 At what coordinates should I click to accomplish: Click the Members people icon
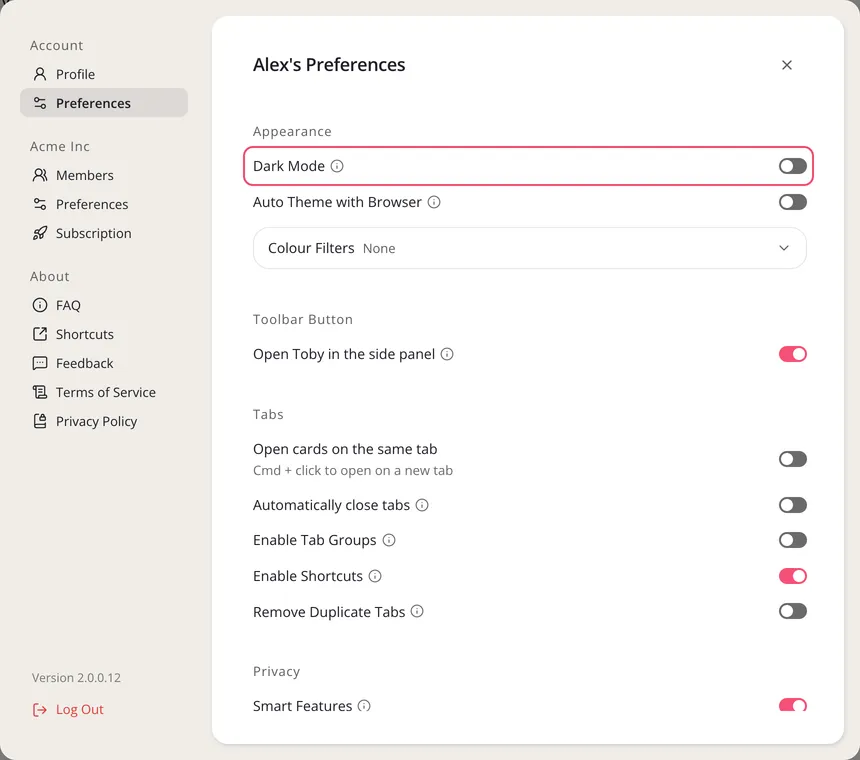pyautogui.click(x=39, y=175)
